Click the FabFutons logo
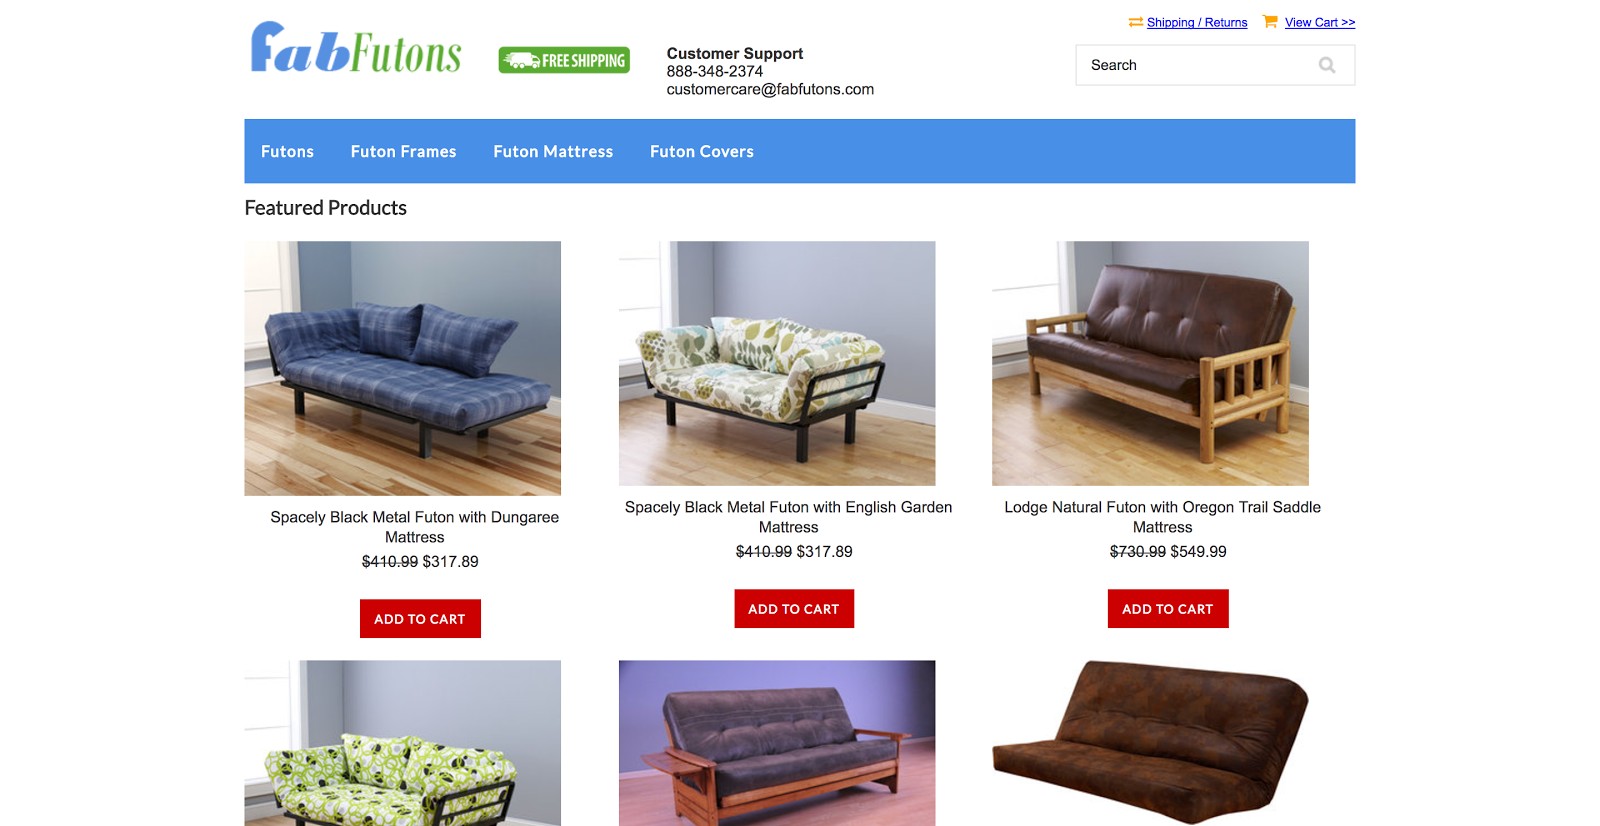The width and height of the screenshot is (1600, 826). point(356,48)
